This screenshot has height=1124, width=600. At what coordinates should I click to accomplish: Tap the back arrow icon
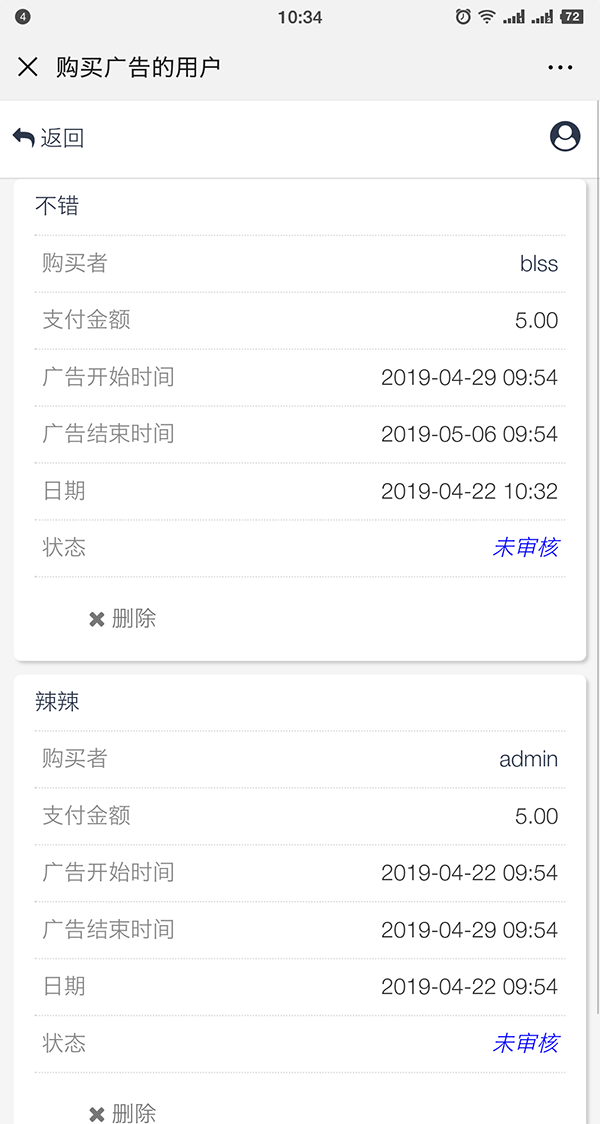point(24,137)
